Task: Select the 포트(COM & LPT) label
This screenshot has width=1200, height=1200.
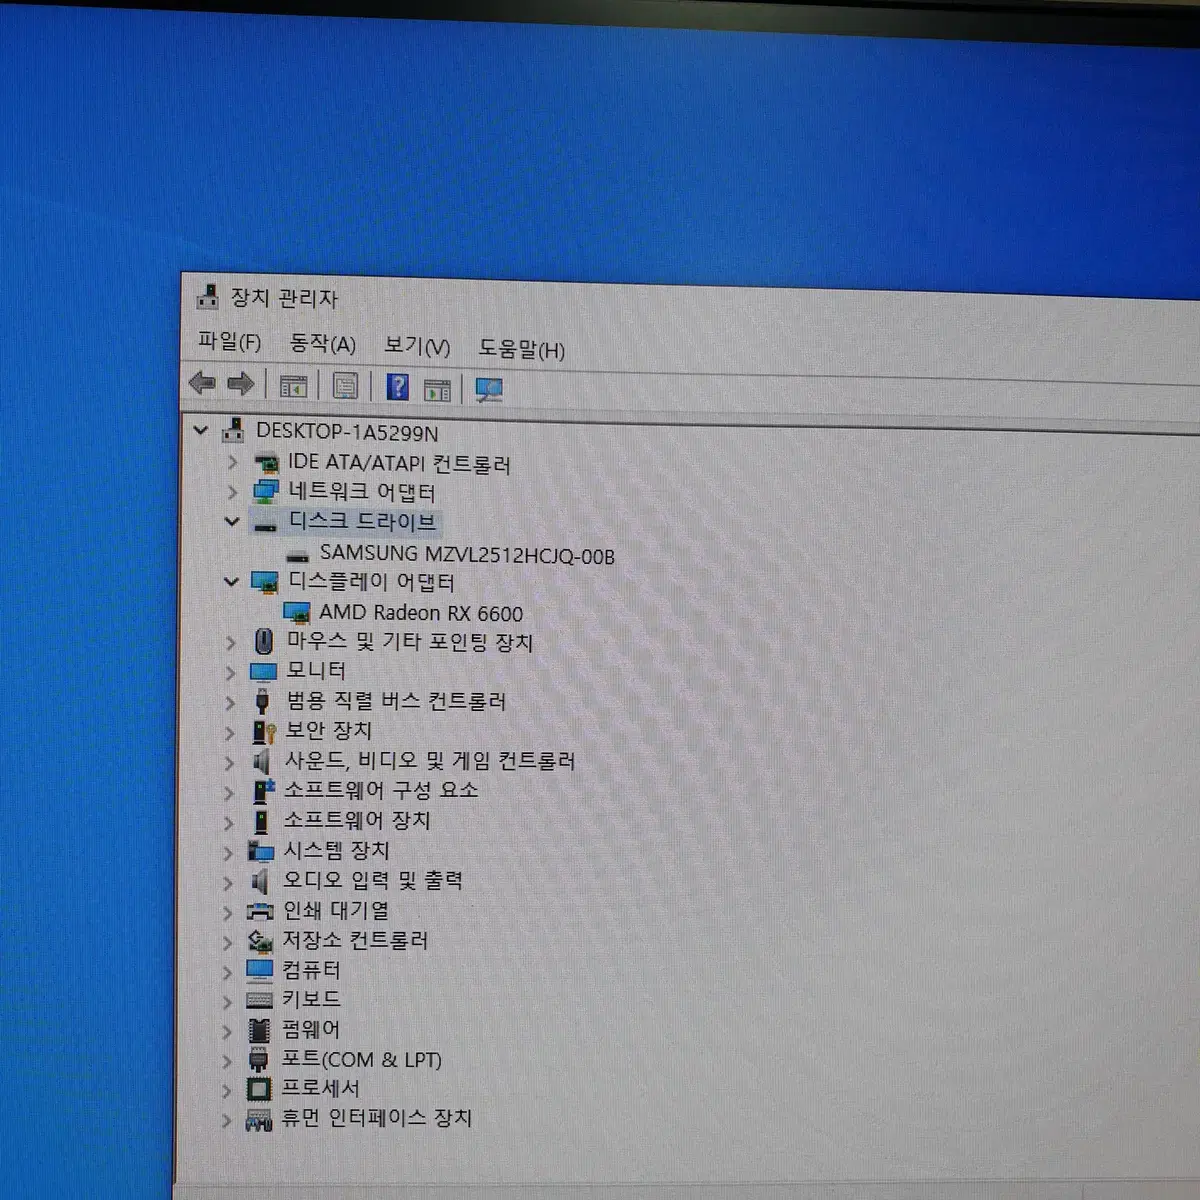Action: point(361,1059)
